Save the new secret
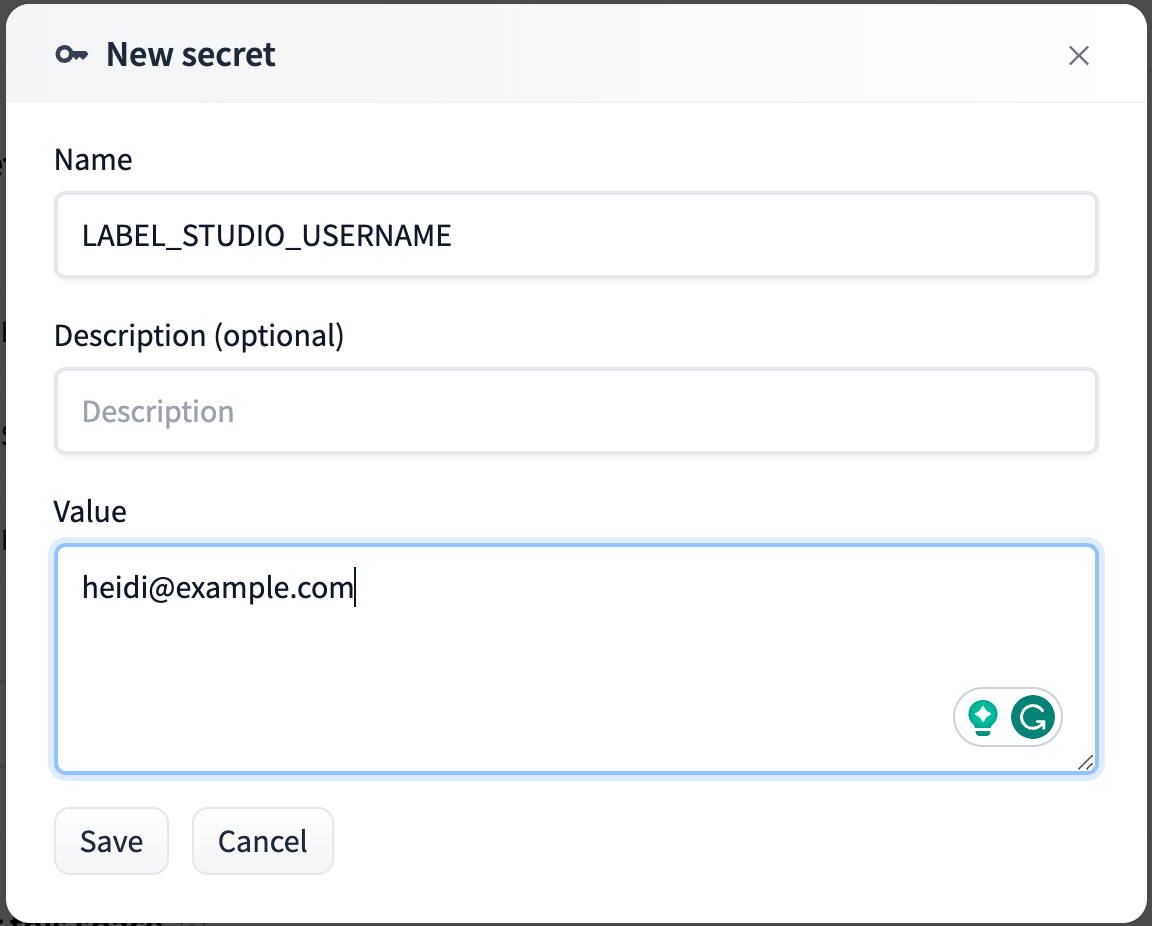Viewport: 1152px width, 926px height. (111, 841)
